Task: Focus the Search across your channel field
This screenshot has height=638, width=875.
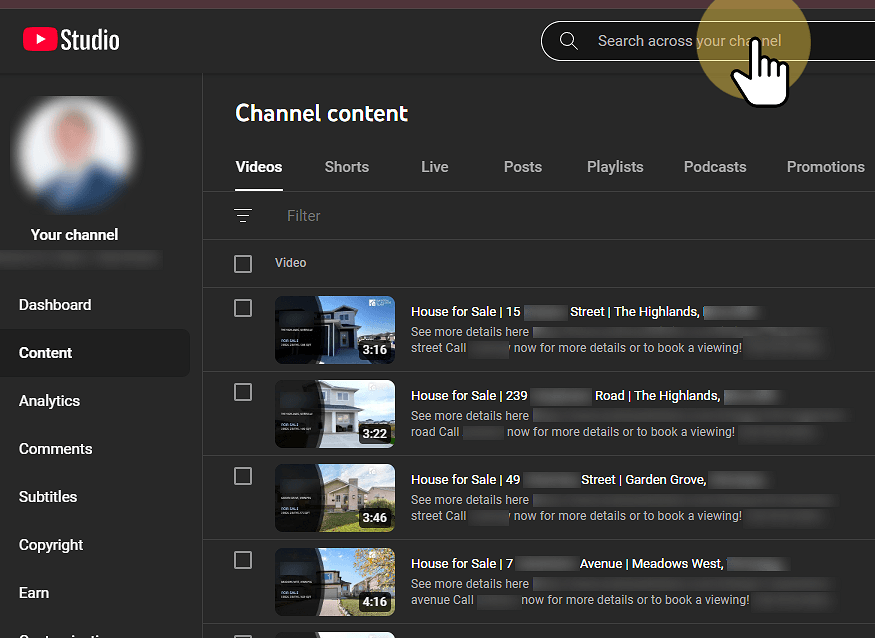Action: pyautogui.click(x=708, y=41)
